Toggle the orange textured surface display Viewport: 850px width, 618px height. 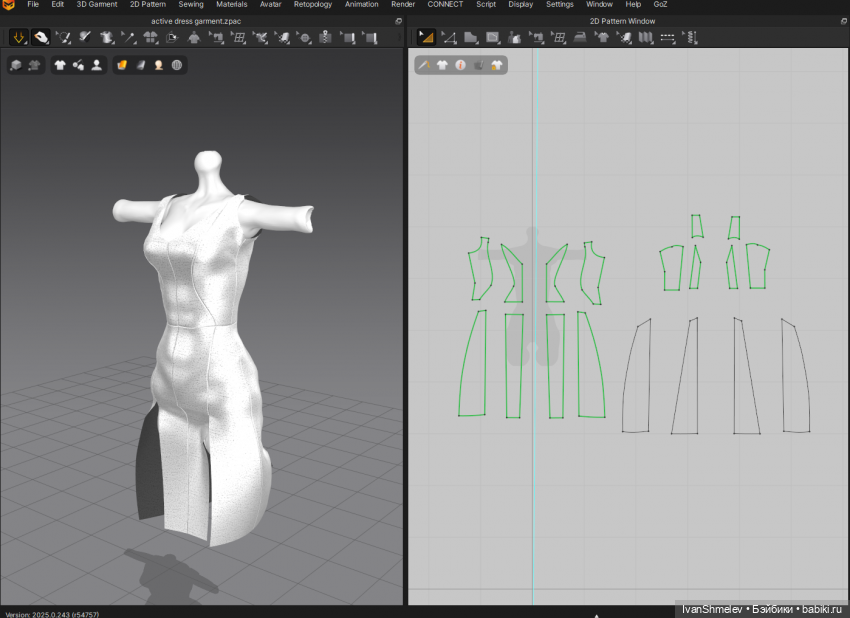[122, 65]
